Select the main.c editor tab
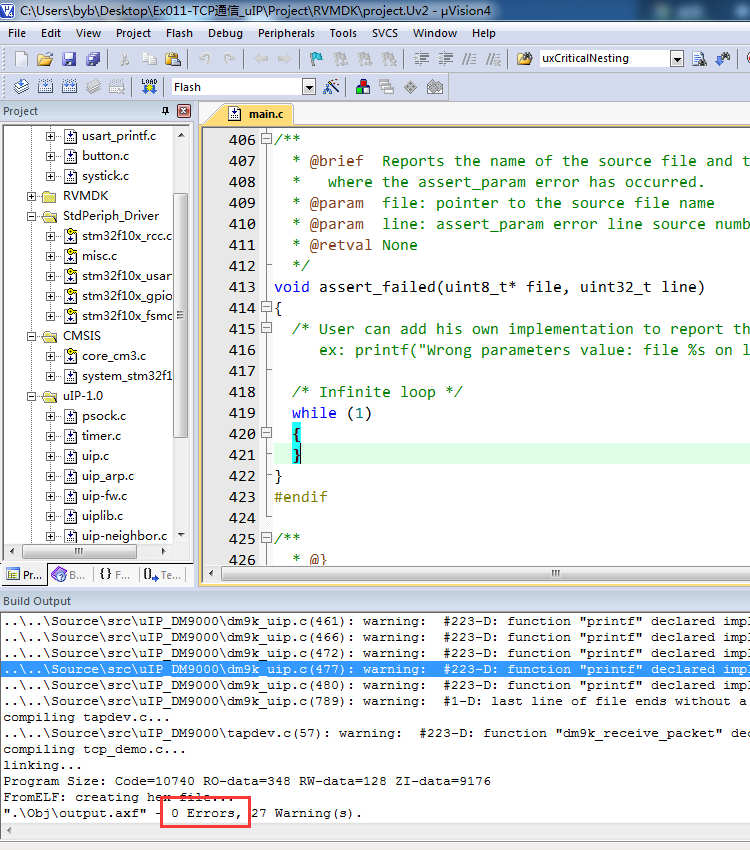 click(x=255, y=114)
